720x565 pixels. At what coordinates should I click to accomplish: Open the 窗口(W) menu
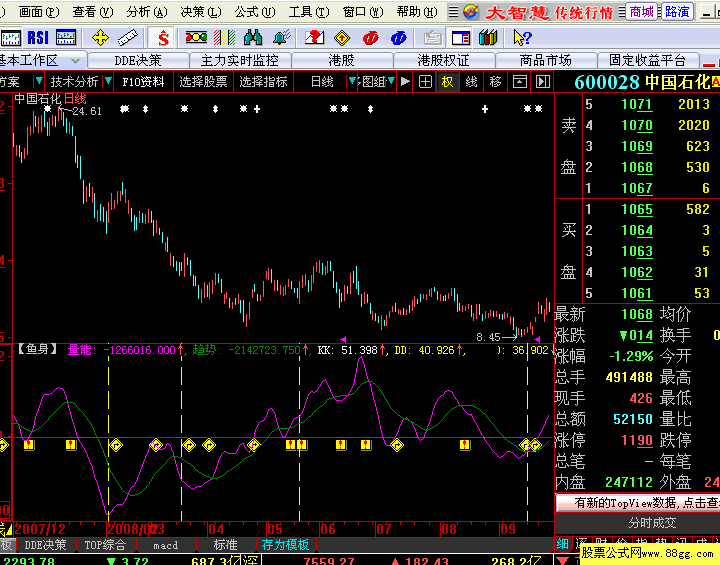coord(363,11)
